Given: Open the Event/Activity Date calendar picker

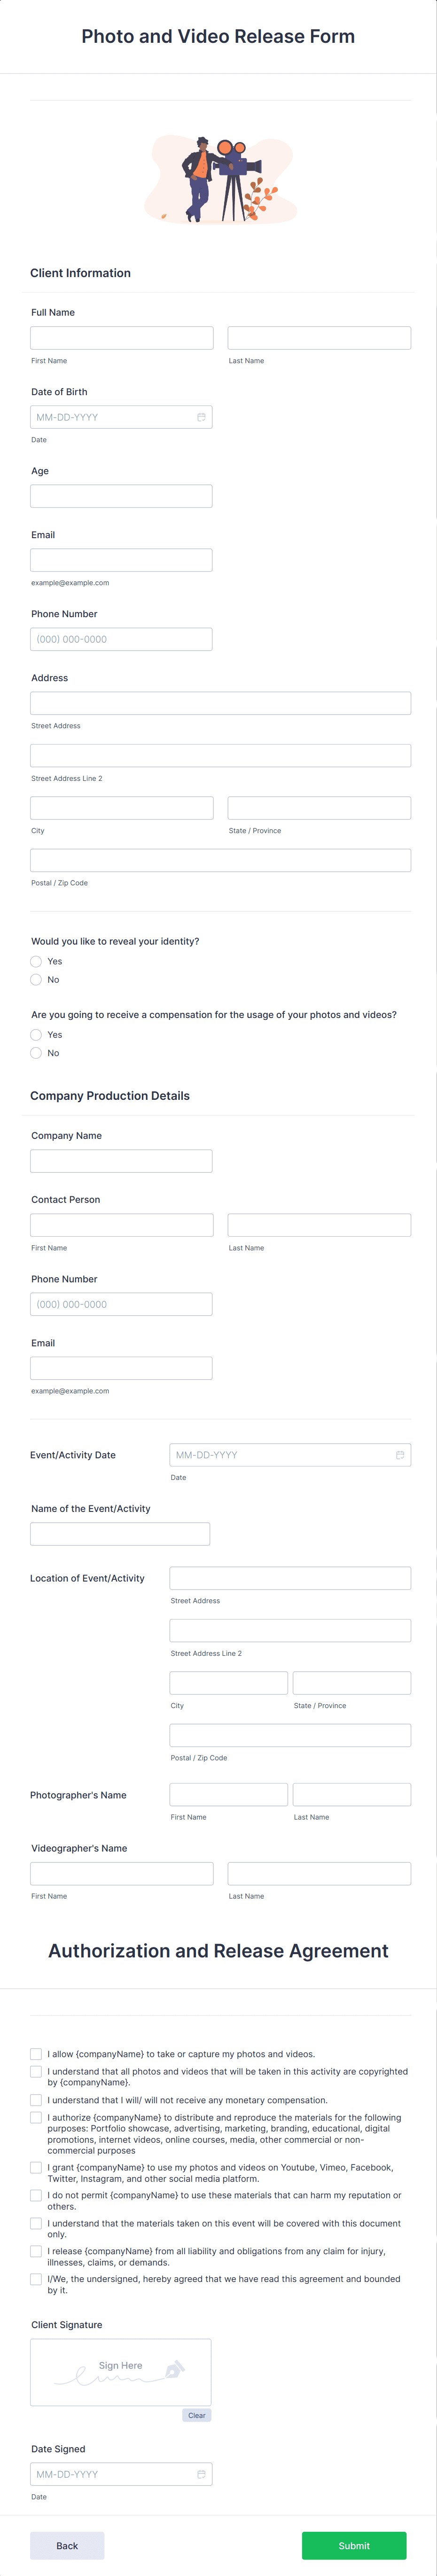Looking at the screenshot, I should pos(399,1455).
